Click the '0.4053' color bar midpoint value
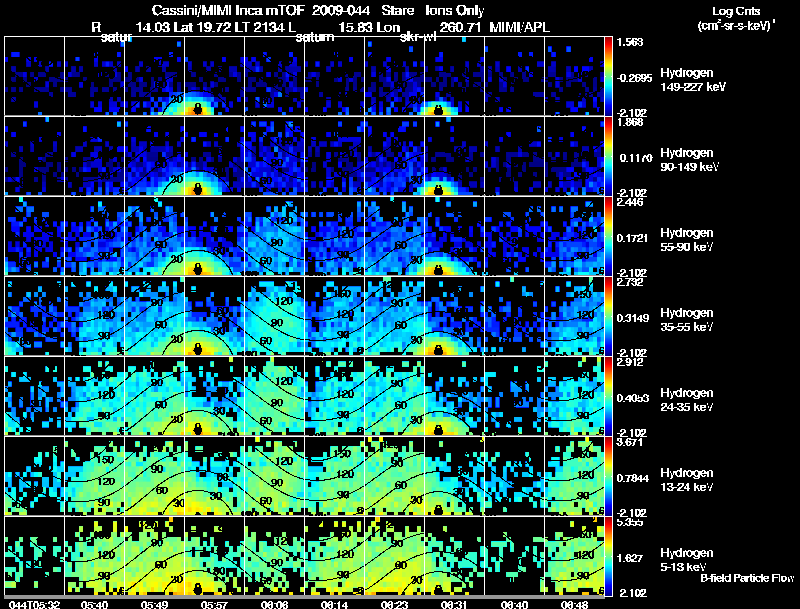 pos(633,398)
